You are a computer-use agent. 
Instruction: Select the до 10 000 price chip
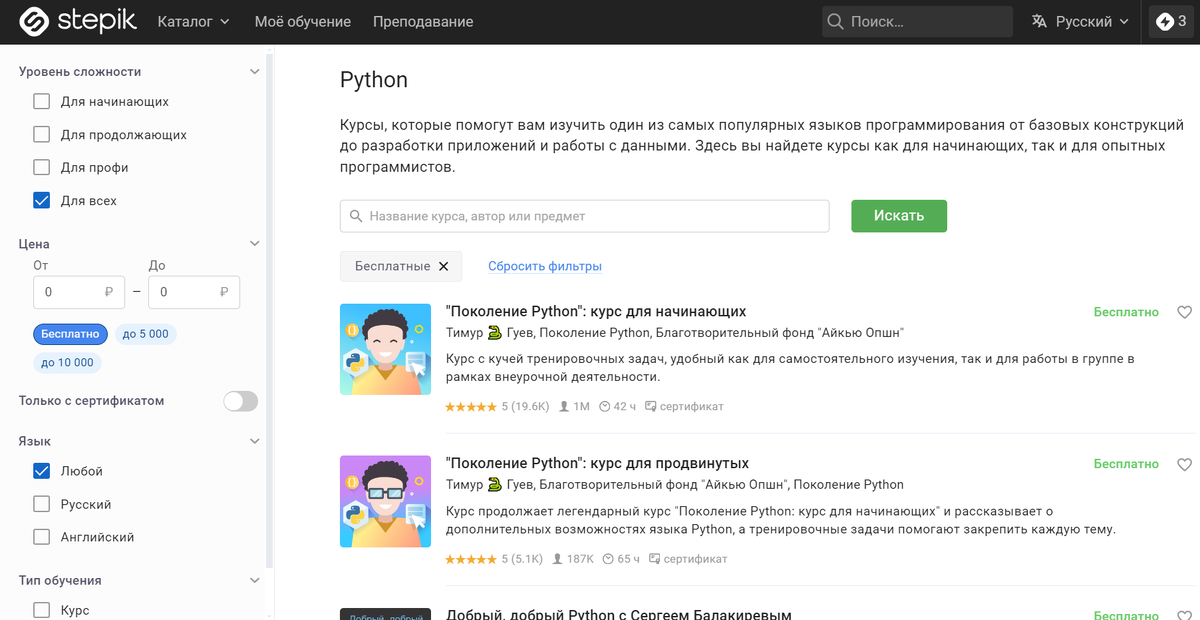pyautogui.click(x=68, y=362)
